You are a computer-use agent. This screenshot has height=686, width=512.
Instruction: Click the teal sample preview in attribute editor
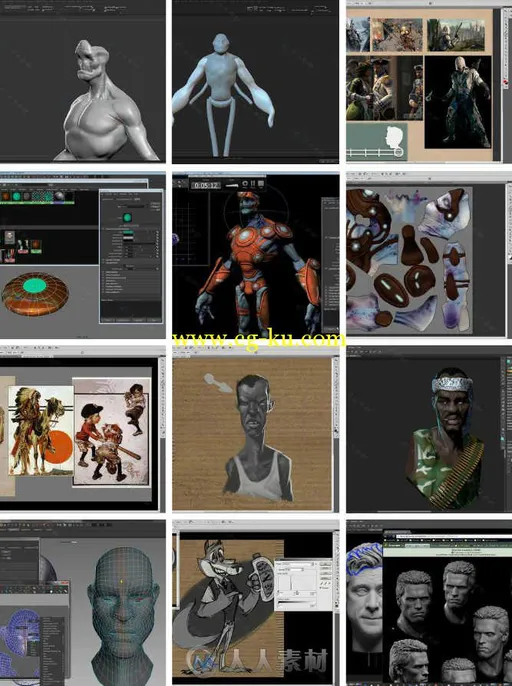coord(127,217)
